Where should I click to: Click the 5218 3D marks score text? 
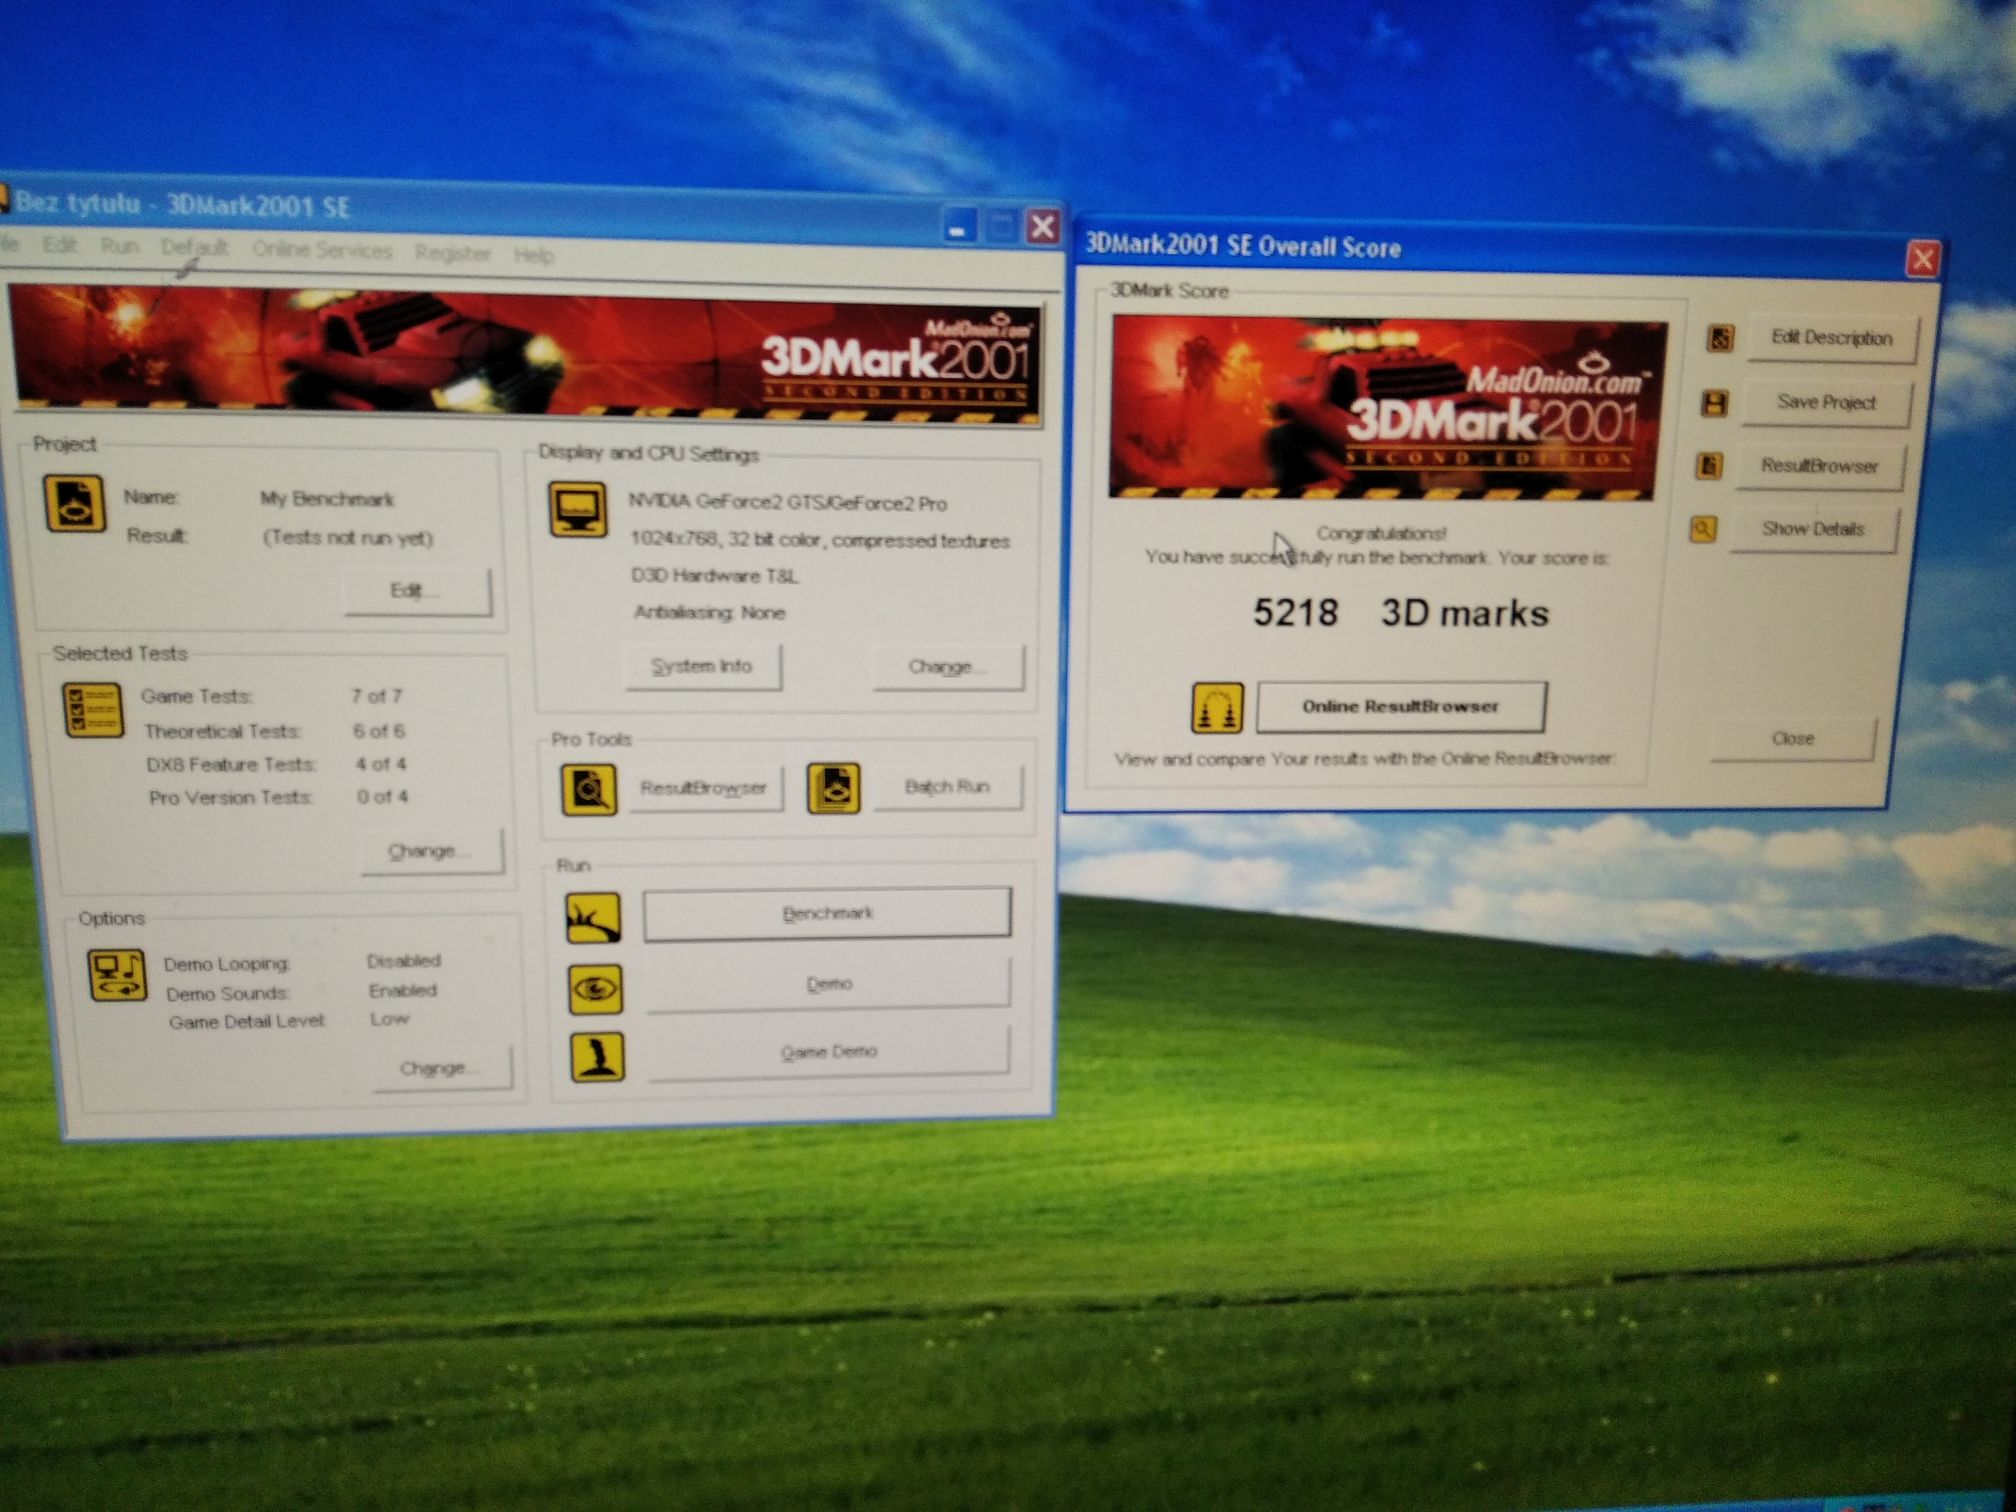click(x=1400, y=613)
